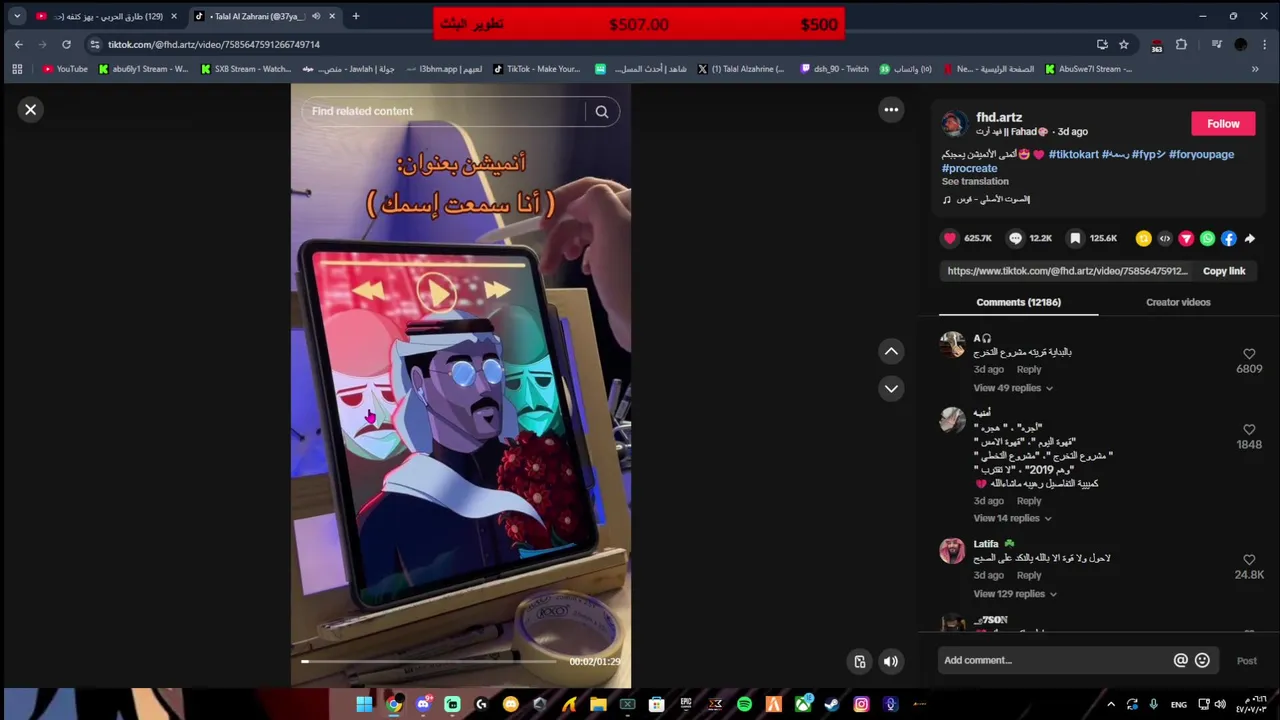This screenshot has height=720, width=1280.
Task: Post the comment
Action: coord(1247,661)
